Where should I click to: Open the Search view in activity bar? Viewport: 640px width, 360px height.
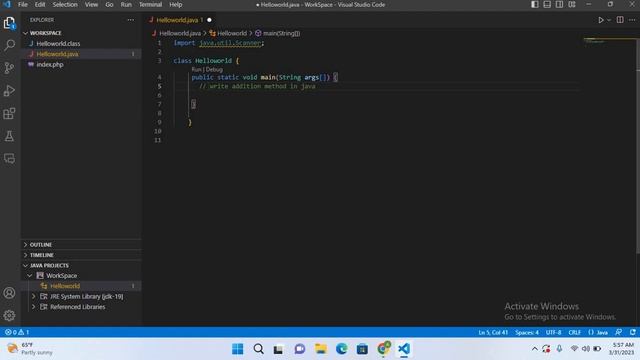(9, 45)
